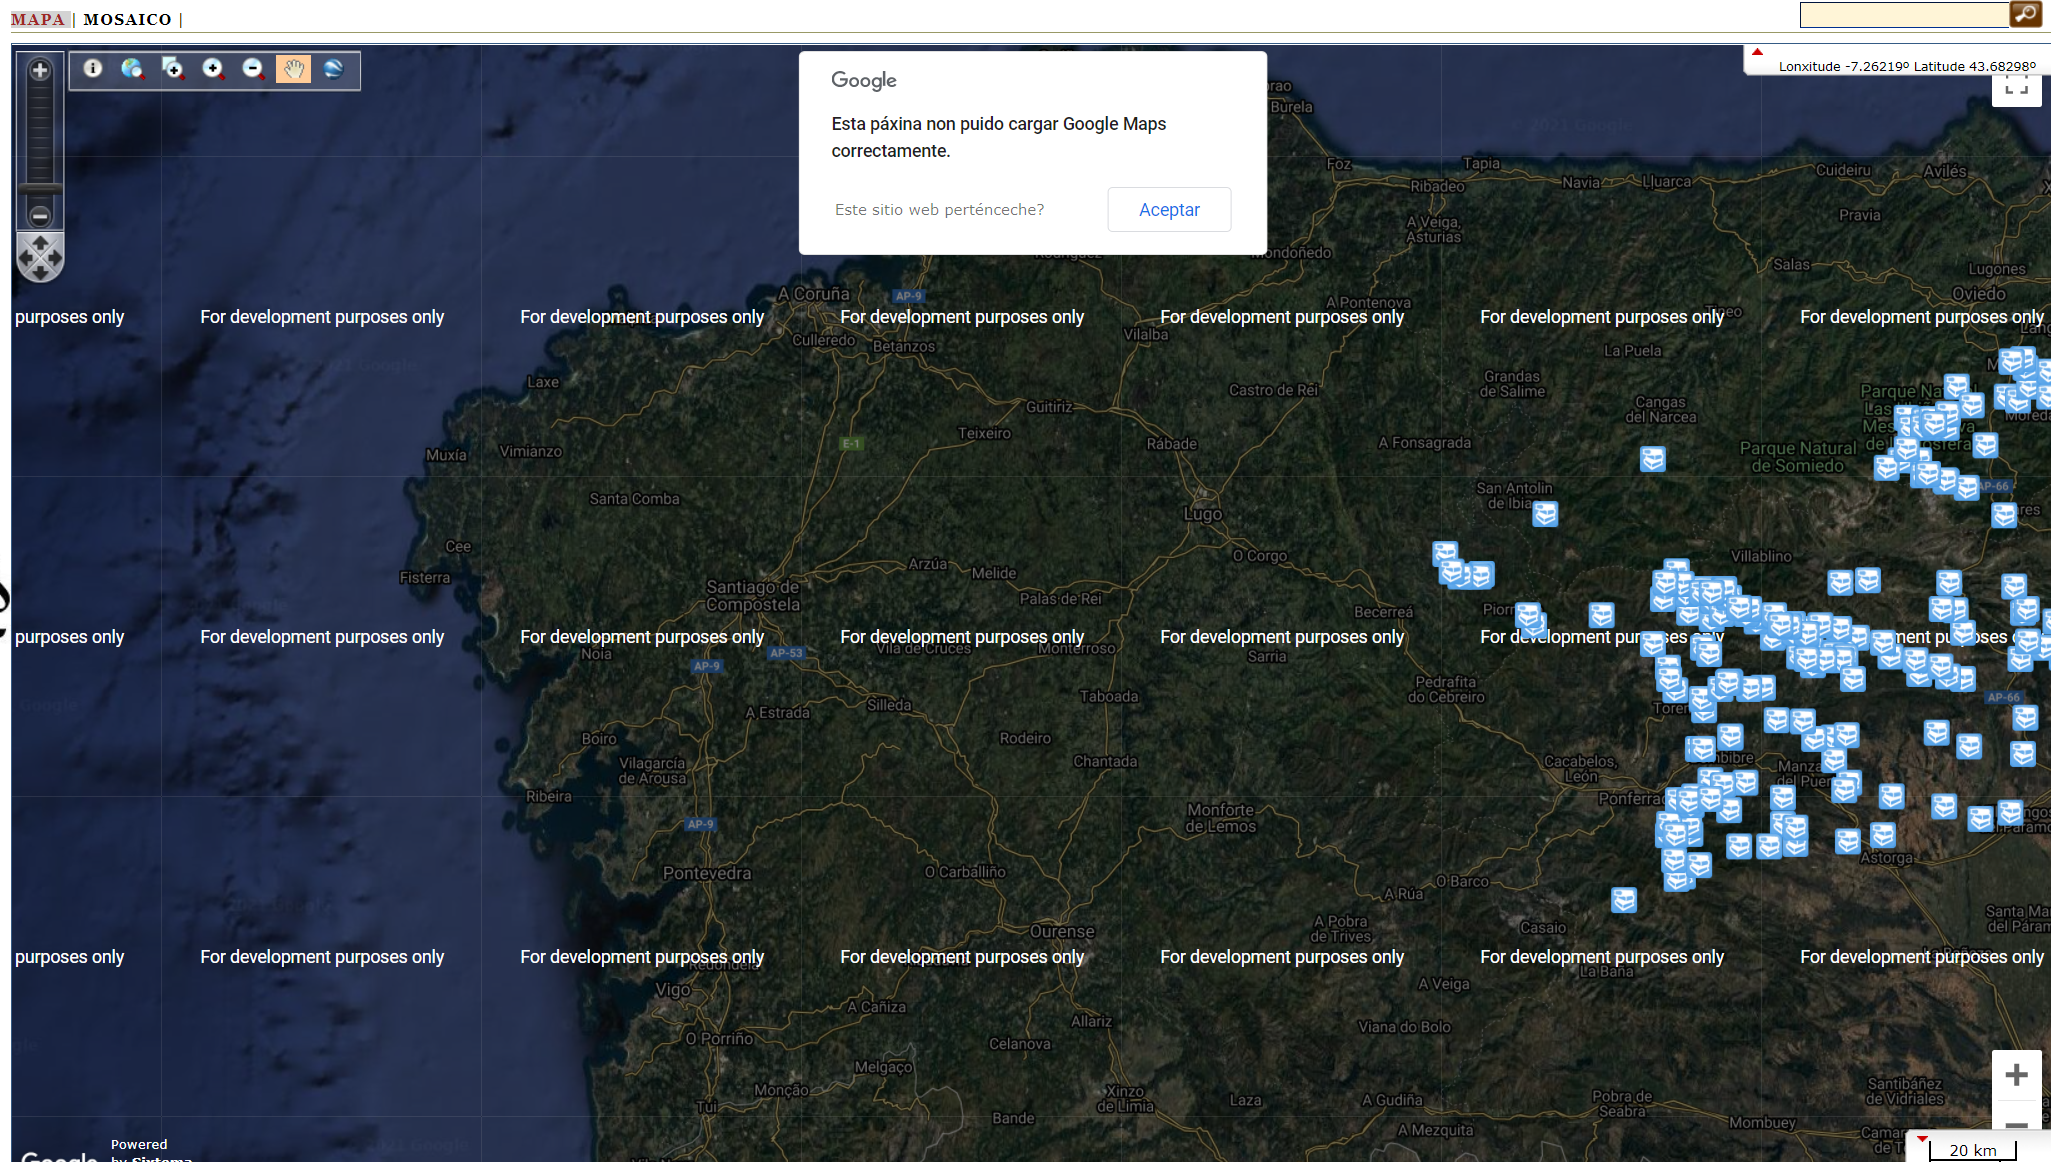Click plus atop the zoom slider
This screenshot has height=1162, width=2051.
[x=40, y=70]
